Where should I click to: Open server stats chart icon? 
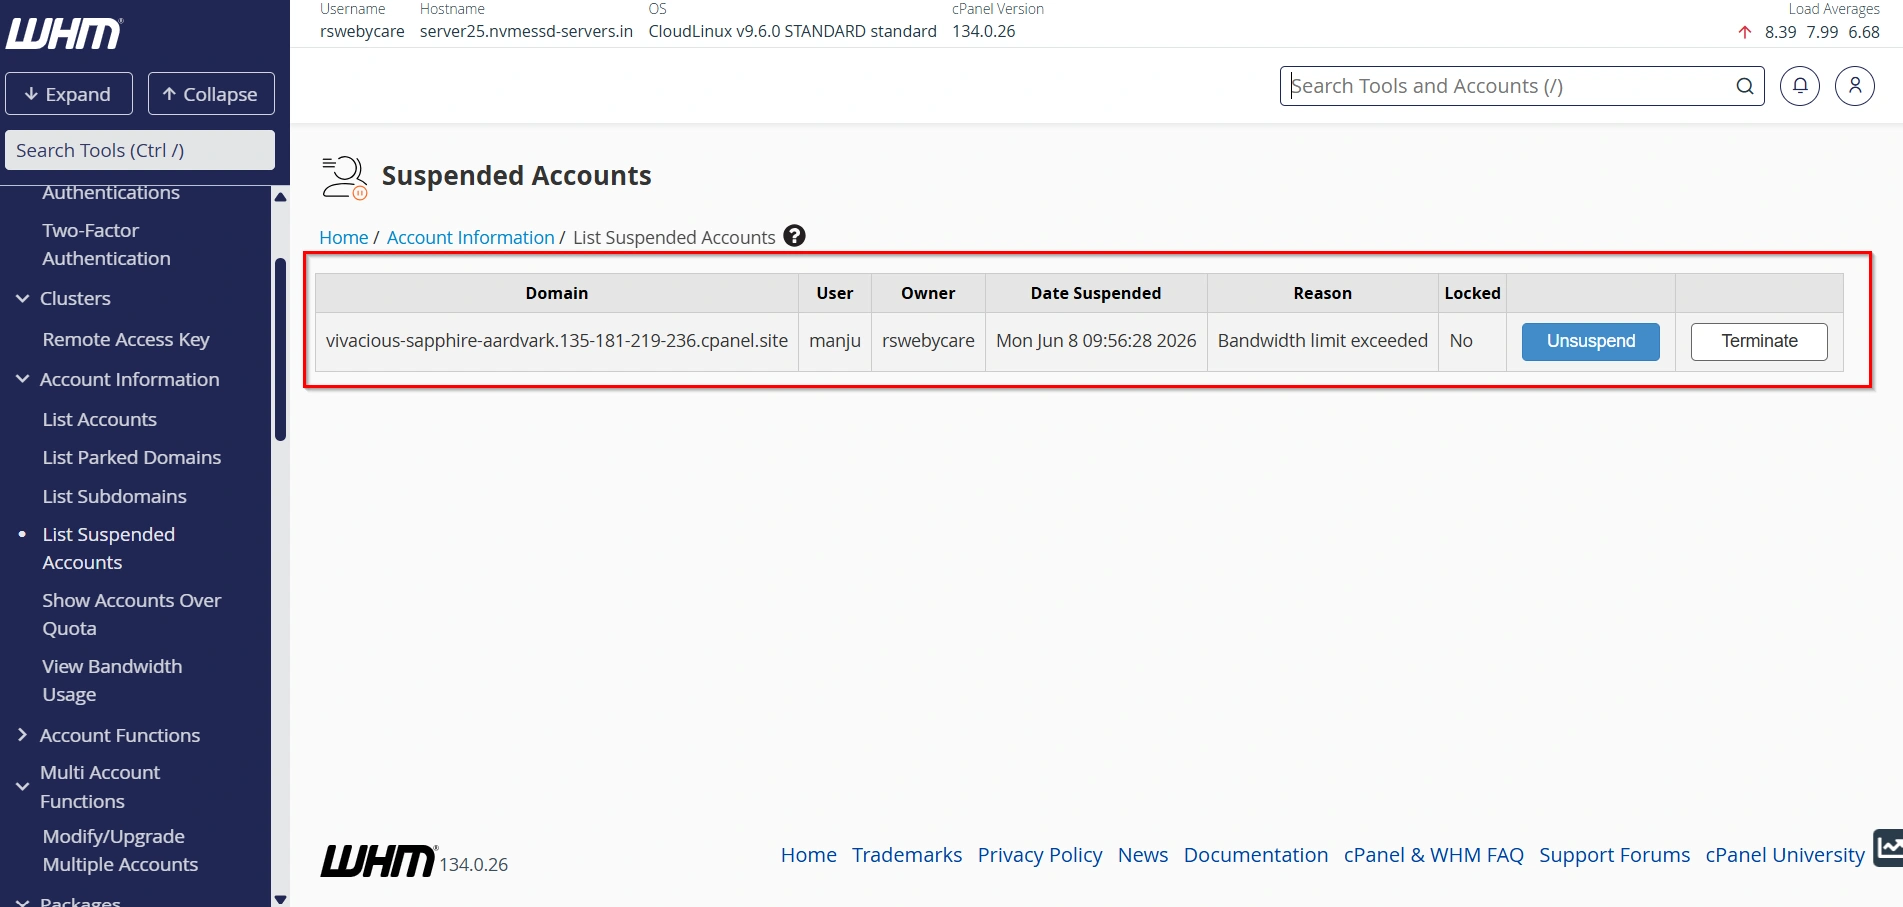tap(1888, 848)
